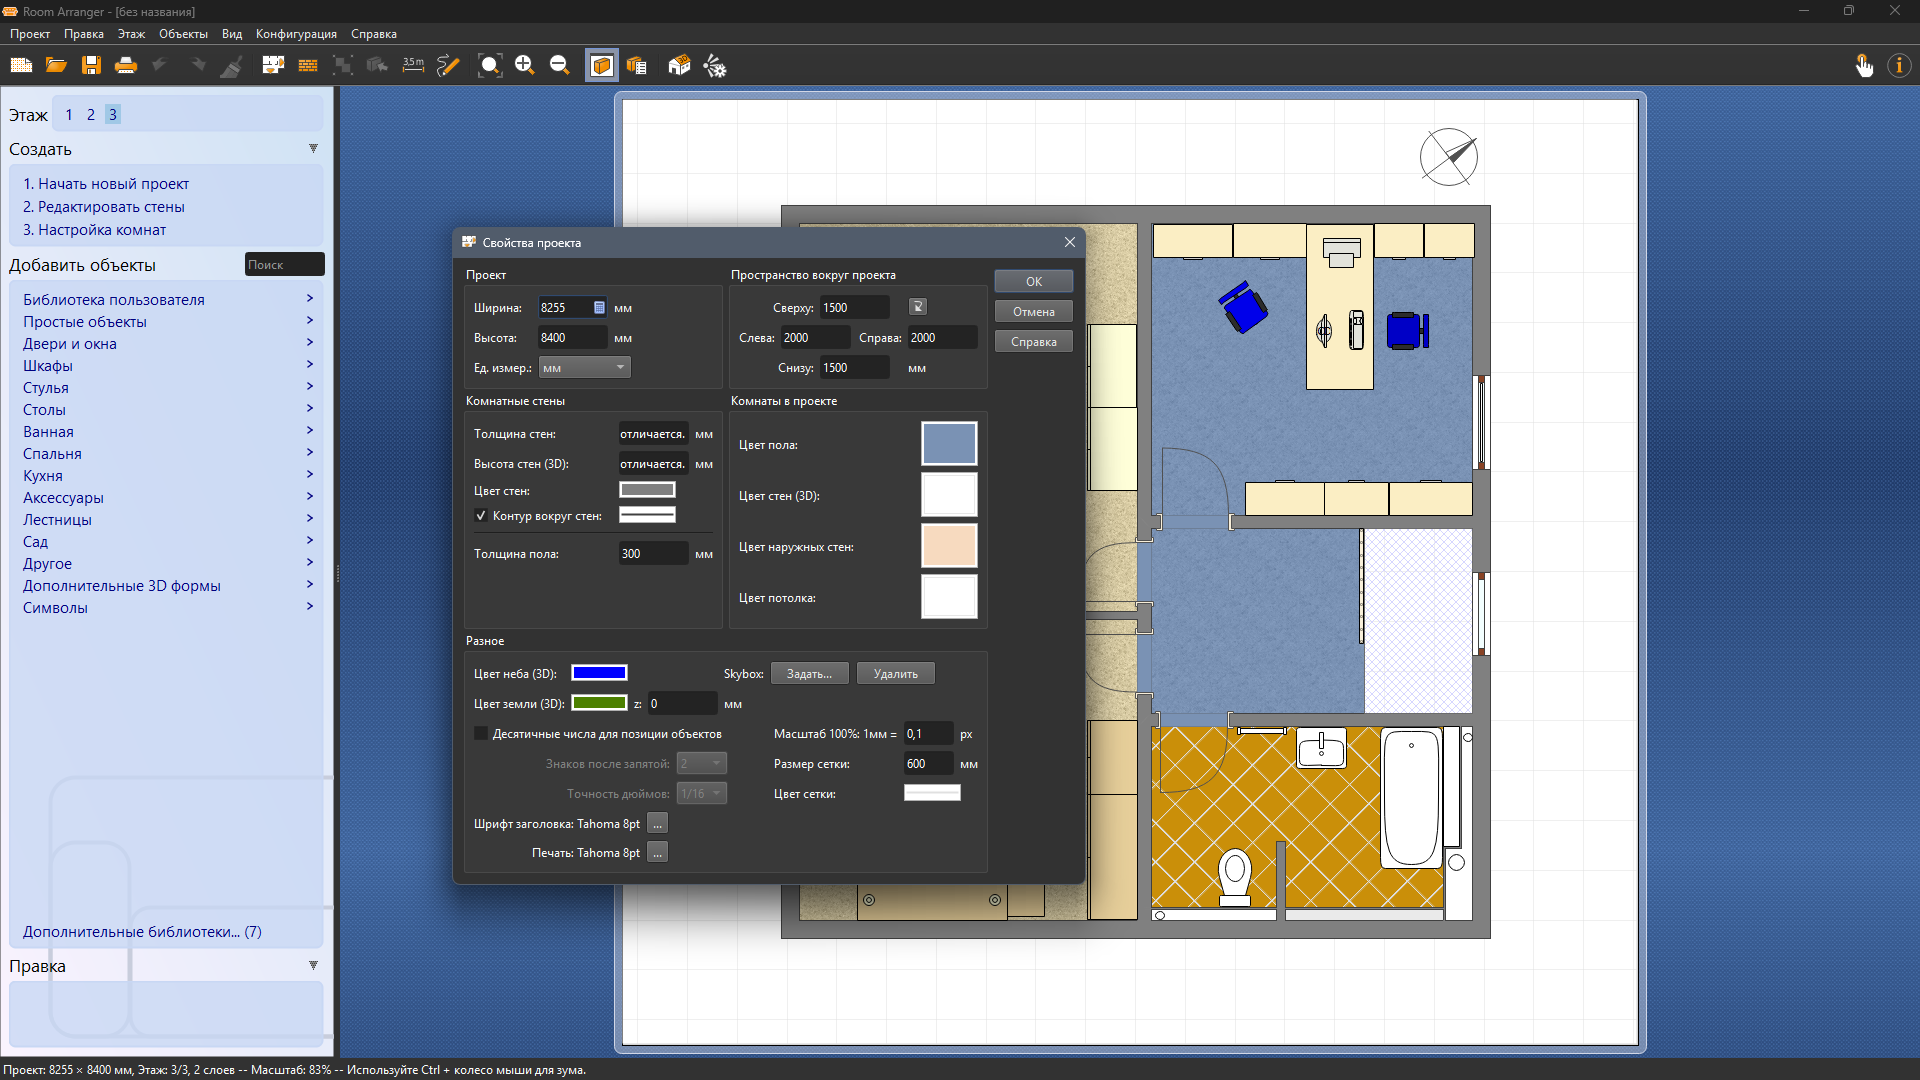Screen dimensions: 1920x1080
Task: Open a project with the folder icon
Action: [x=56, y=66]
